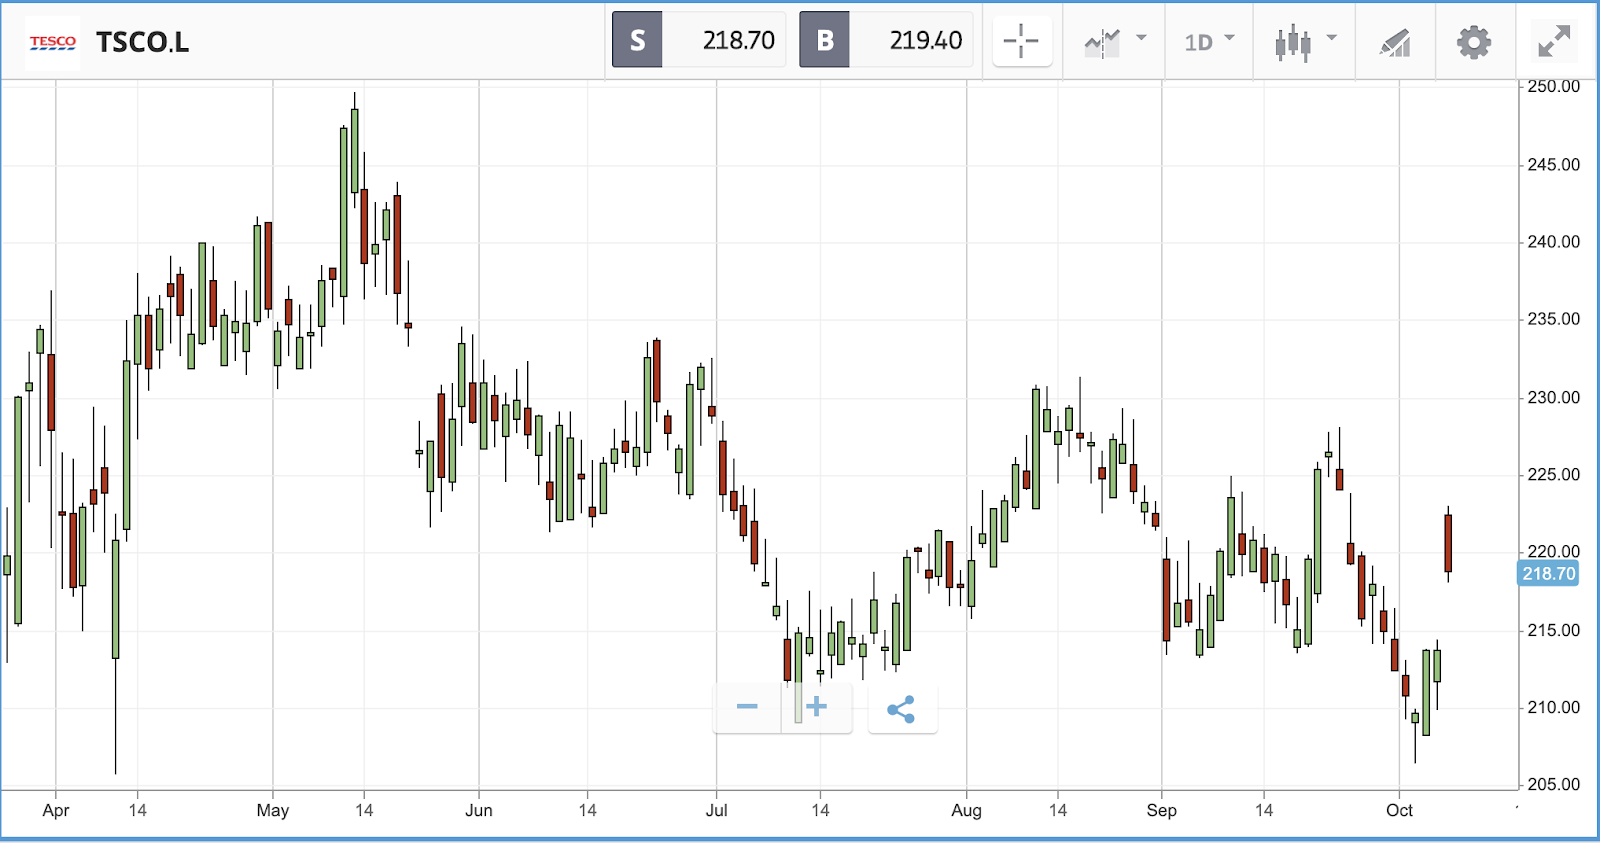Click the 205.00 price axis label
The image size is (1600, 843).
click(1553, 785)
